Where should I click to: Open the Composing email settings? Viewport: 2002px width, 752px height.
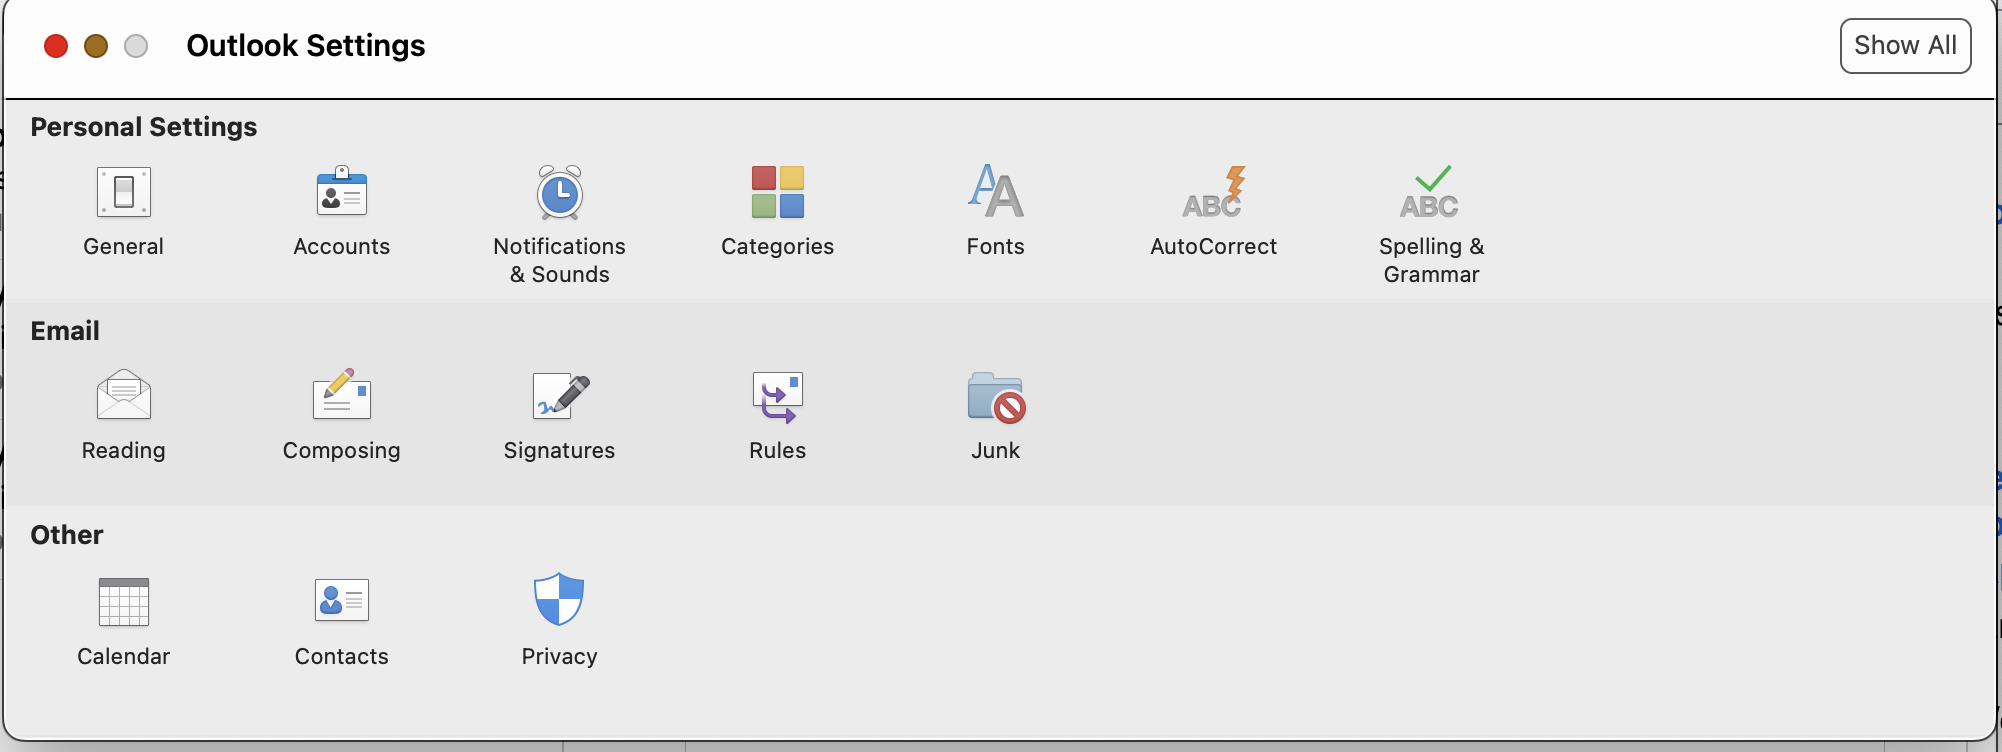(342, 396)
